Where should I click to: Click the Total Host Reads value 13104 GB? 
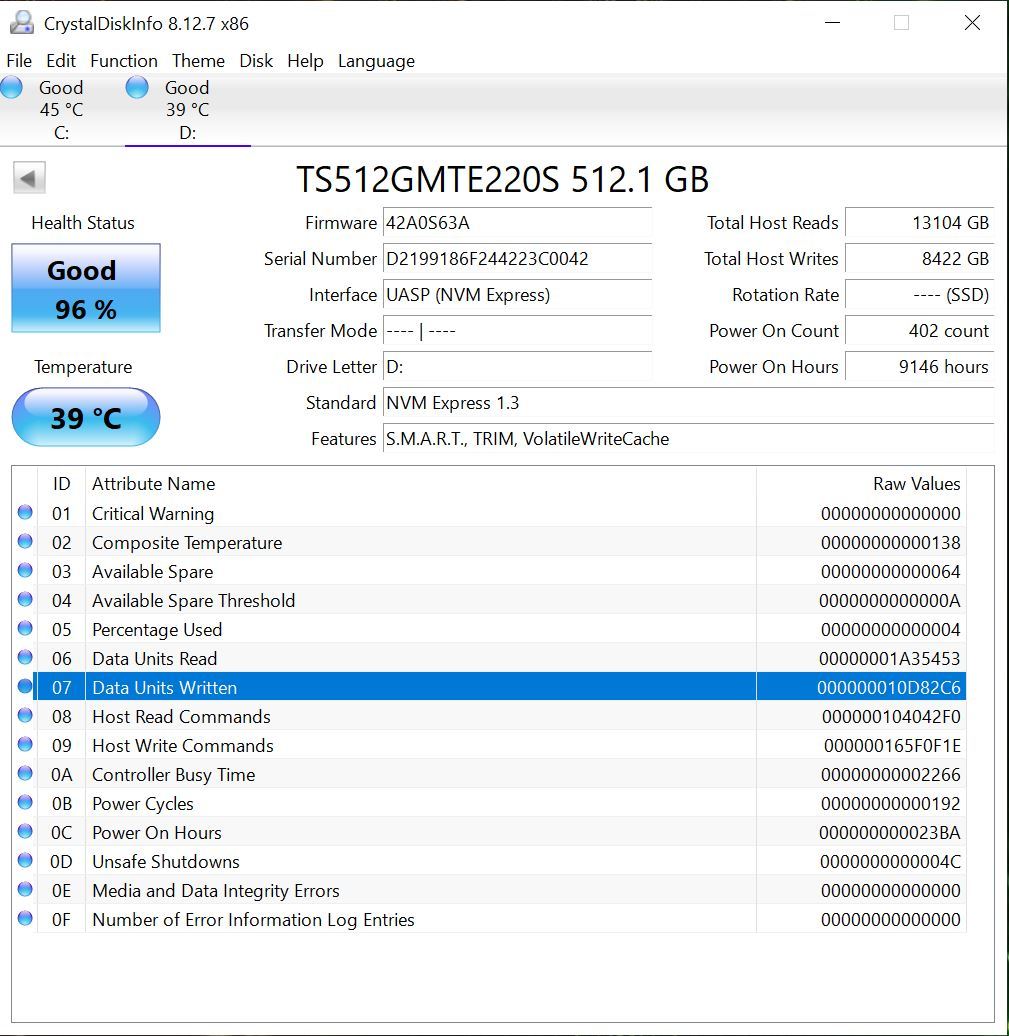pos(920,223)
